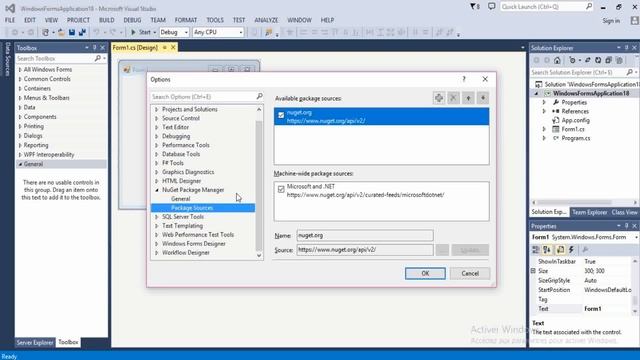Expand Text Editor options node

tap(156, 127)
